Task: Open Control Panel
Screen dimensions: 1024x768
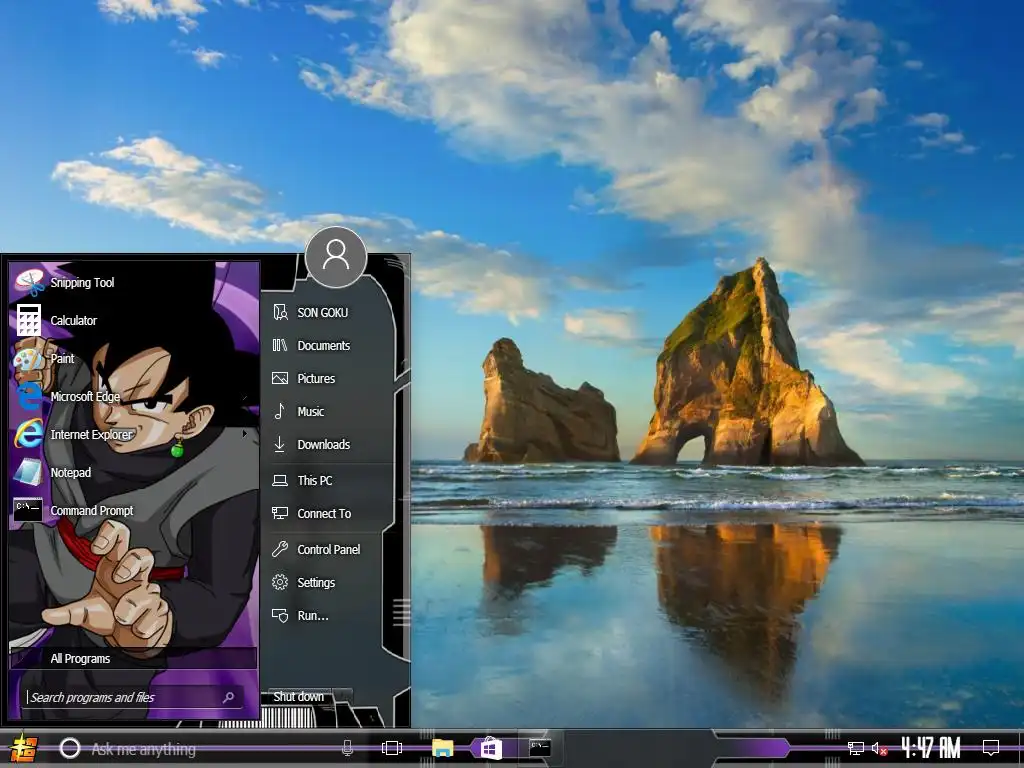Action: pyautogui.click(x=330, y=549)
